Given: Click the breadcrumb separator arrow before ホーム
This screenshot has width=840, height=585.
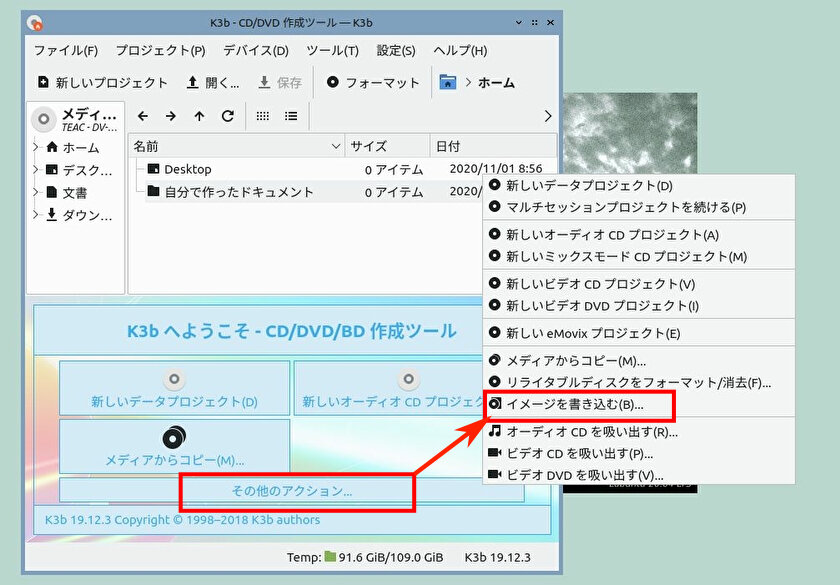Looking at the screenshot, I should 468,82.
